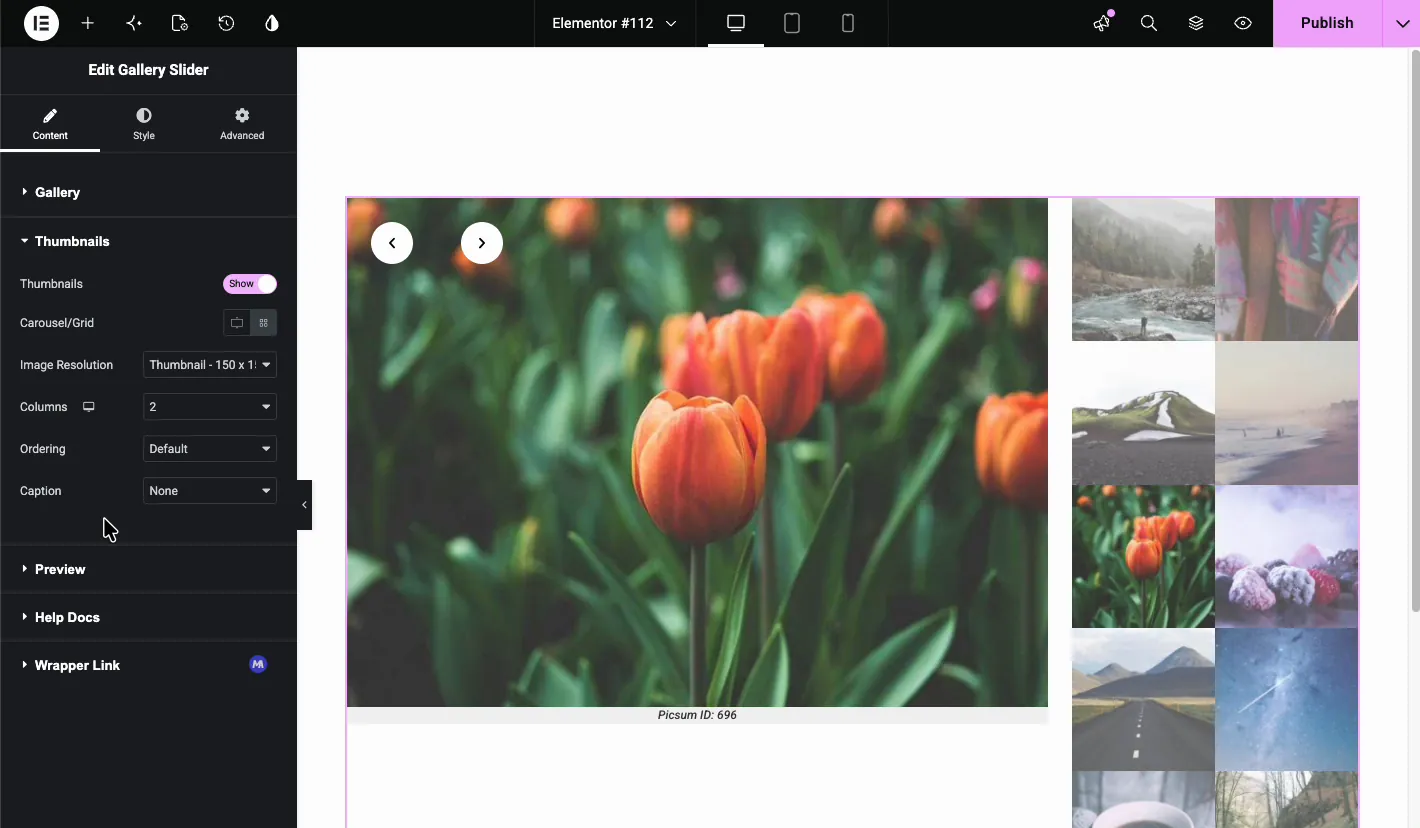The height and width of the screenshot is (828, 1420).
Task: Select the snowy green hill thumbnail
Action: tap(1143, 413)
